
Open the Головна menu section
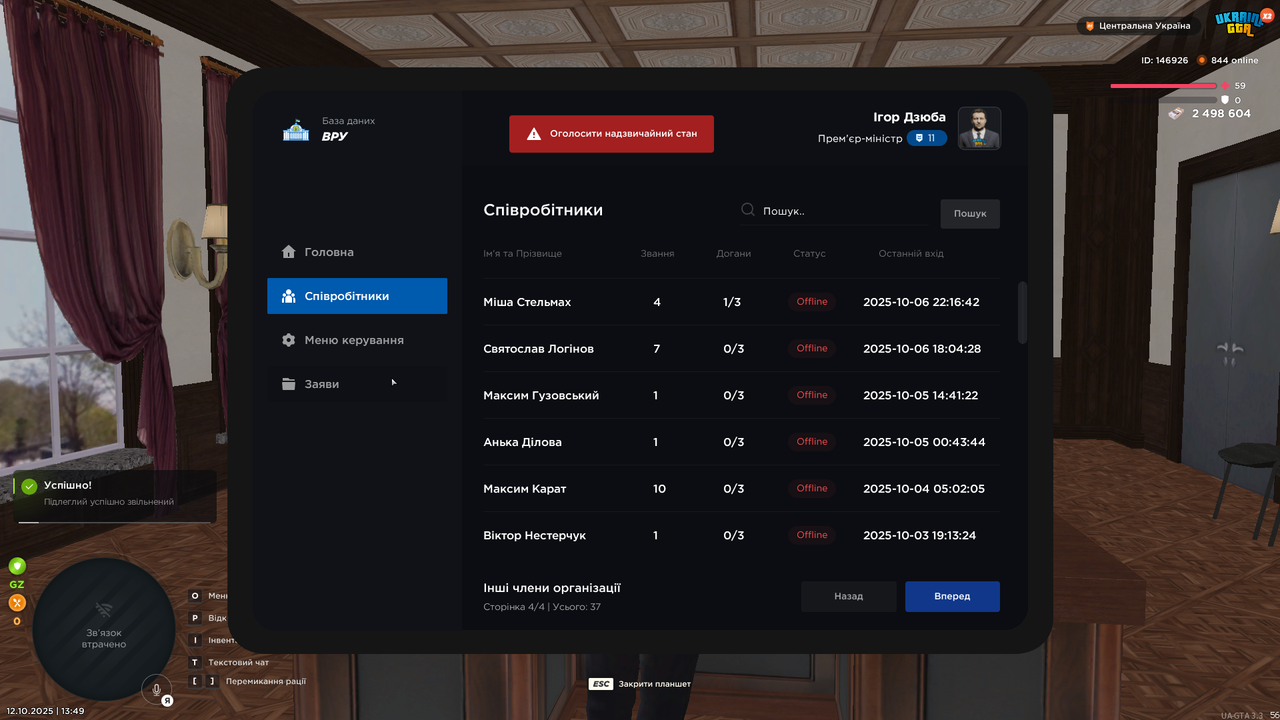click(357, 252)
